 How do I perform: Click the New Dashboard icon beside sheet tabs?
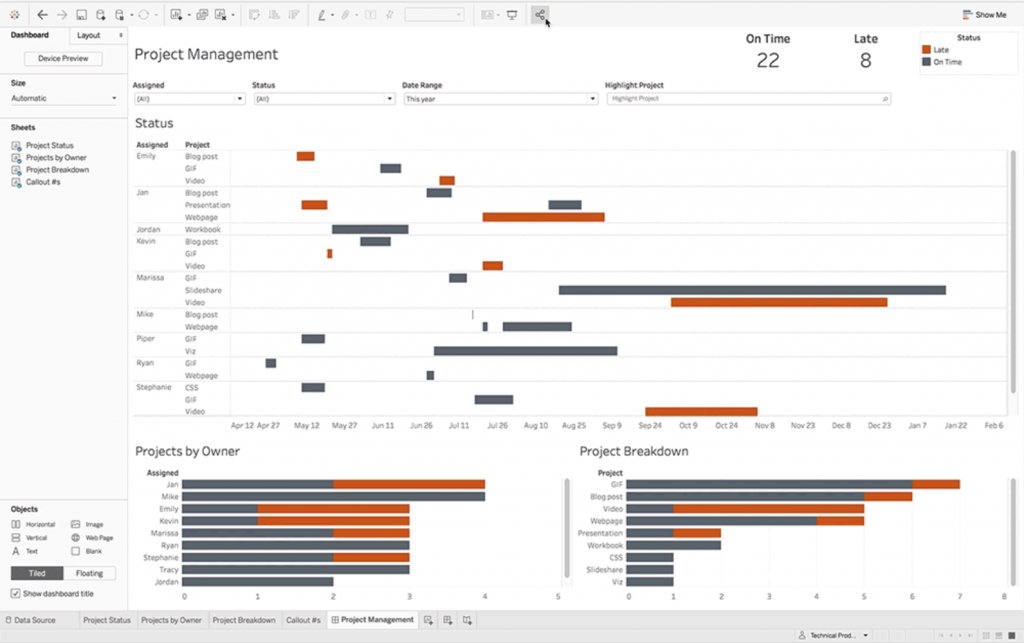(x=448, y=620)
